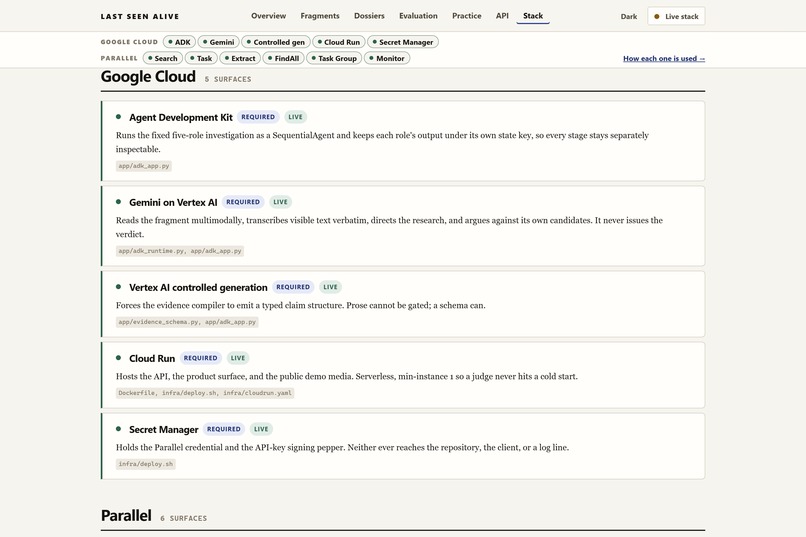806x537 pixels.
Task: Open the API nav item
Action: pyautogui.click(x=502, y=16)
